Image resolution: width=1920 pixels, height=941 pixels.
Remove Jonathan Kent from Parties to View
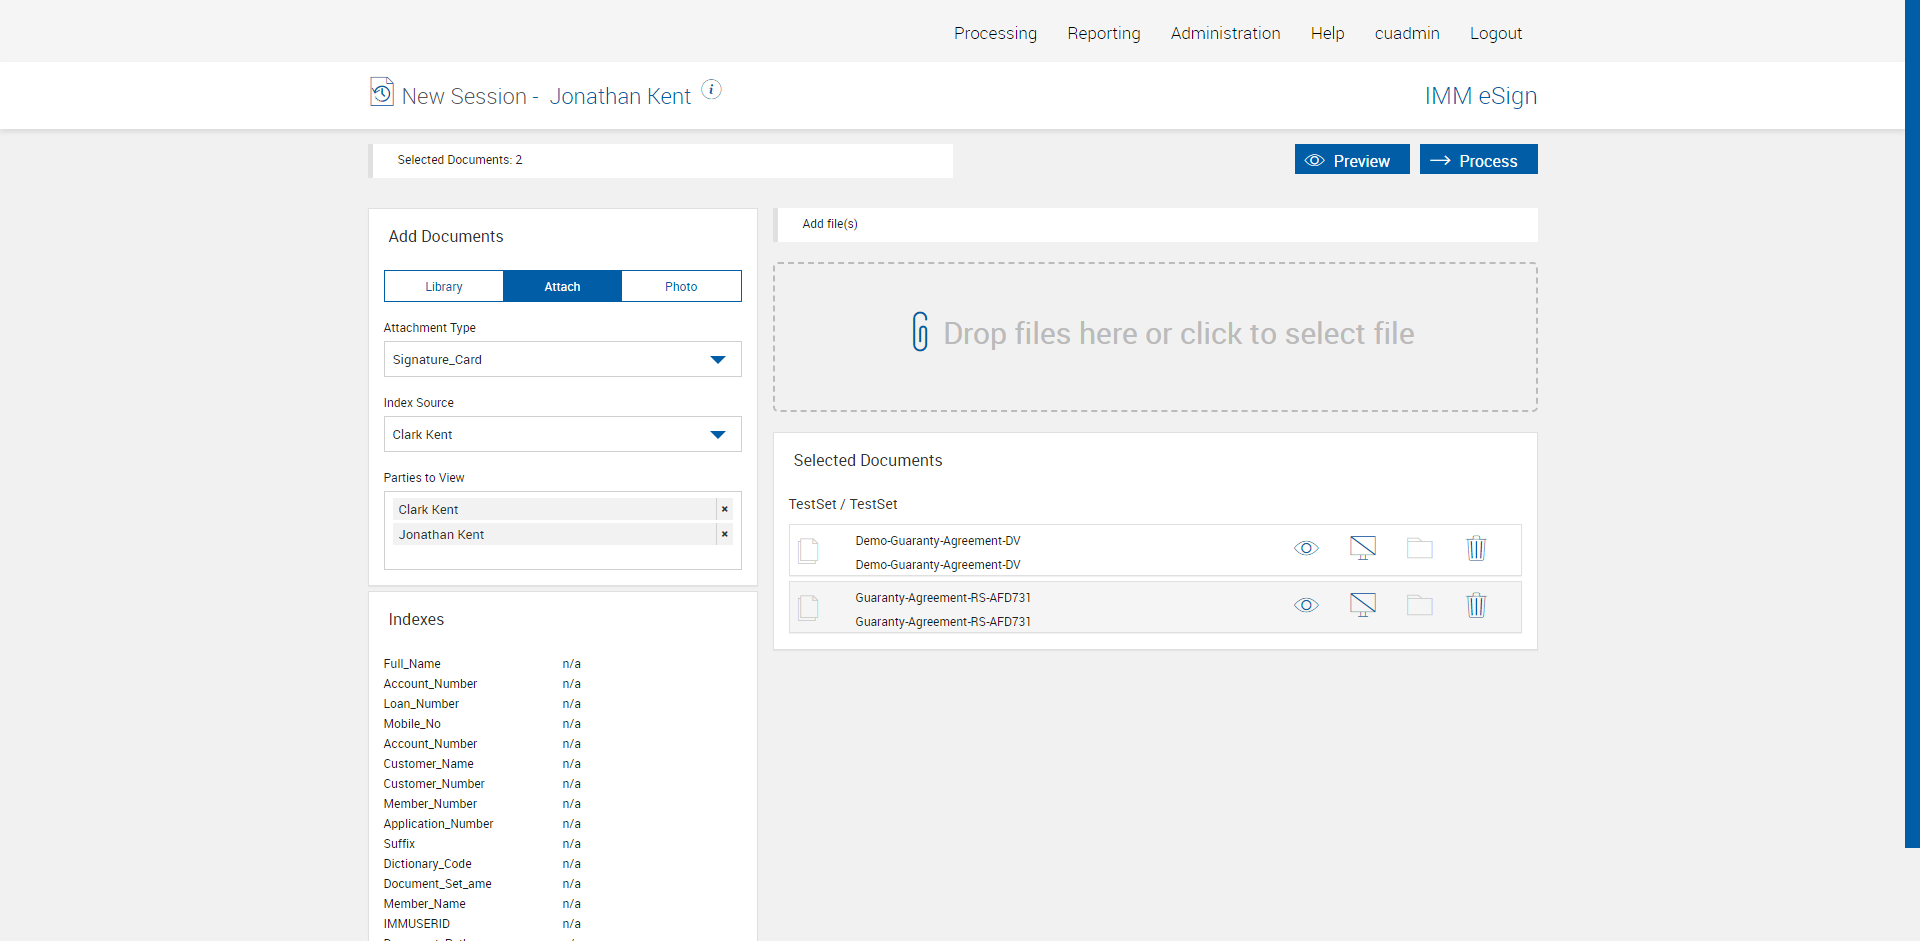pyautogui.click(x=724, y=535)
